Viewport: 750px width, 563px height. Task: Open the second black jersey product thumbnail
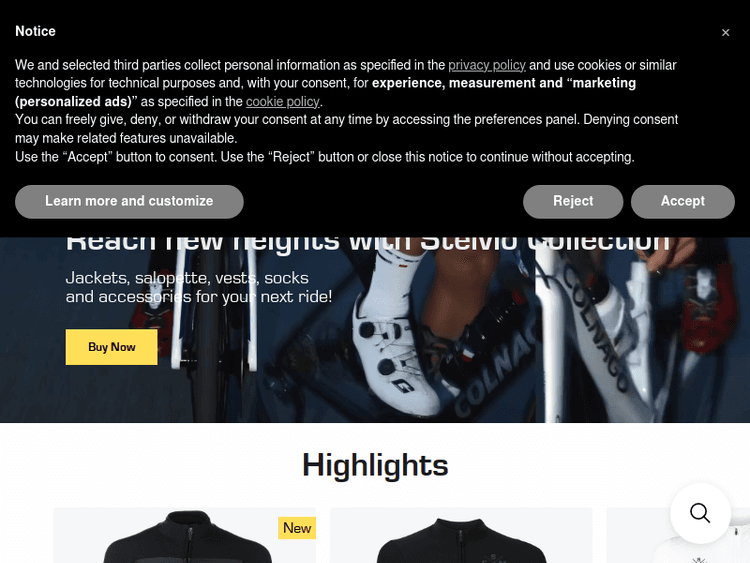click(x=461, y=535)
